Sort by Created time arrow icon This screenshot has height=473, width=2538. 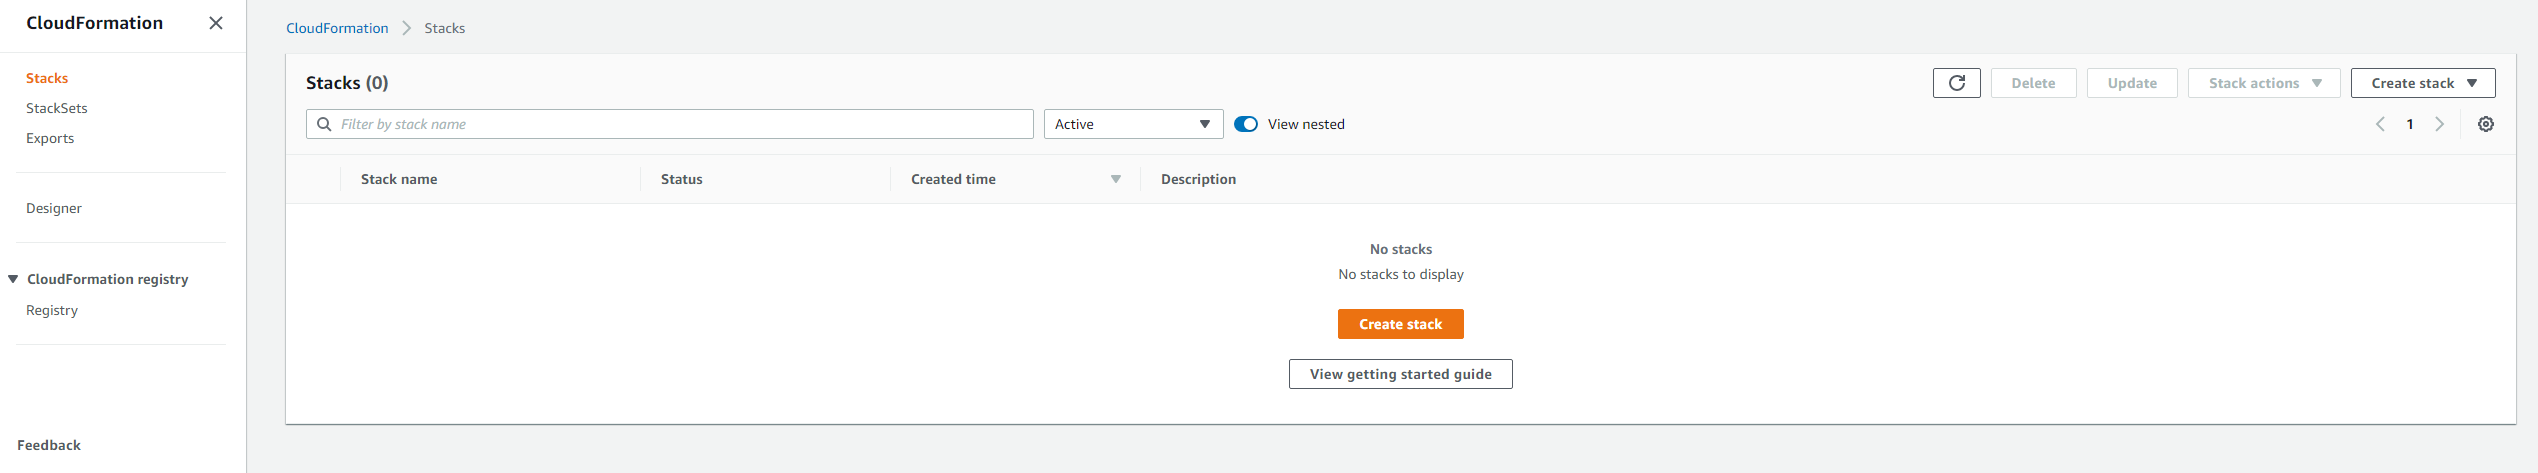tap(1115, 179)
